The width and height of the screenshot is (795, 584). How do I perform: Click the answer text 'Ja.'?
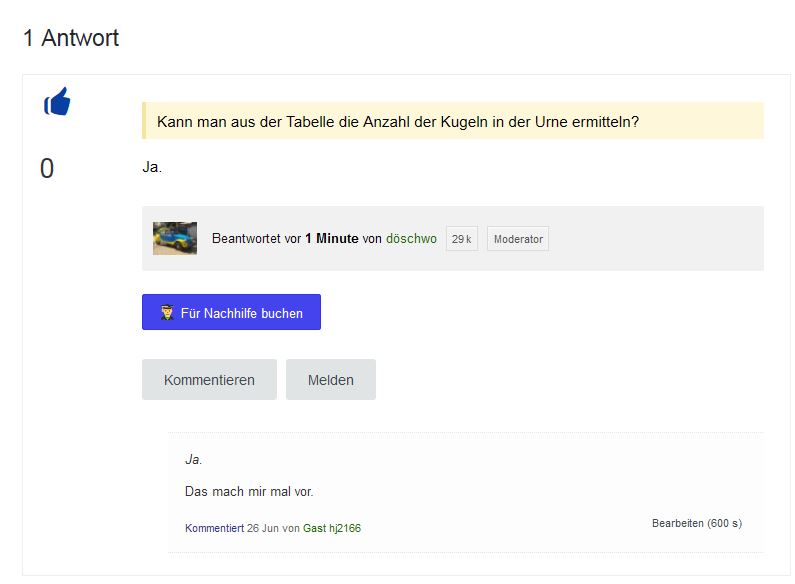(x=152, y=167)
